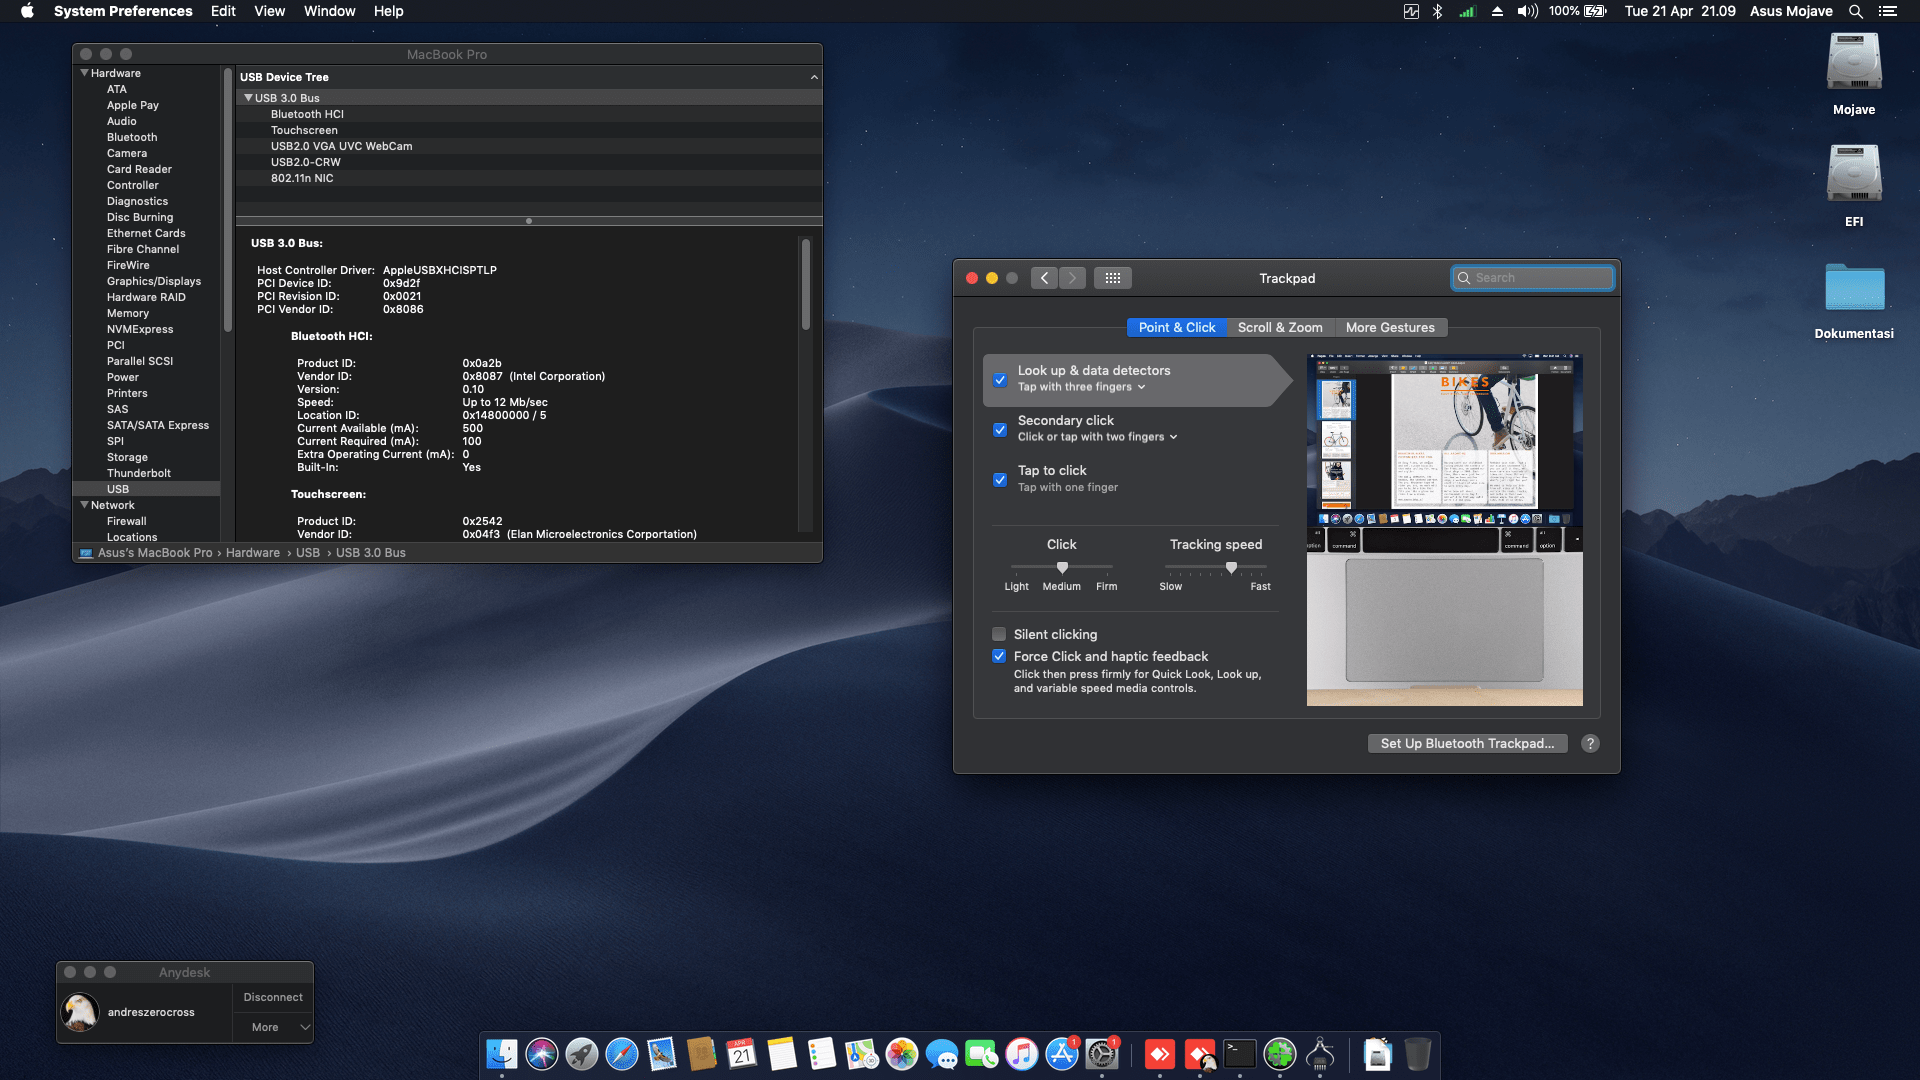This screenshot has width=1920, height=1080.
Task: Open System Information chip icon in dock
Action: 1320,1054
